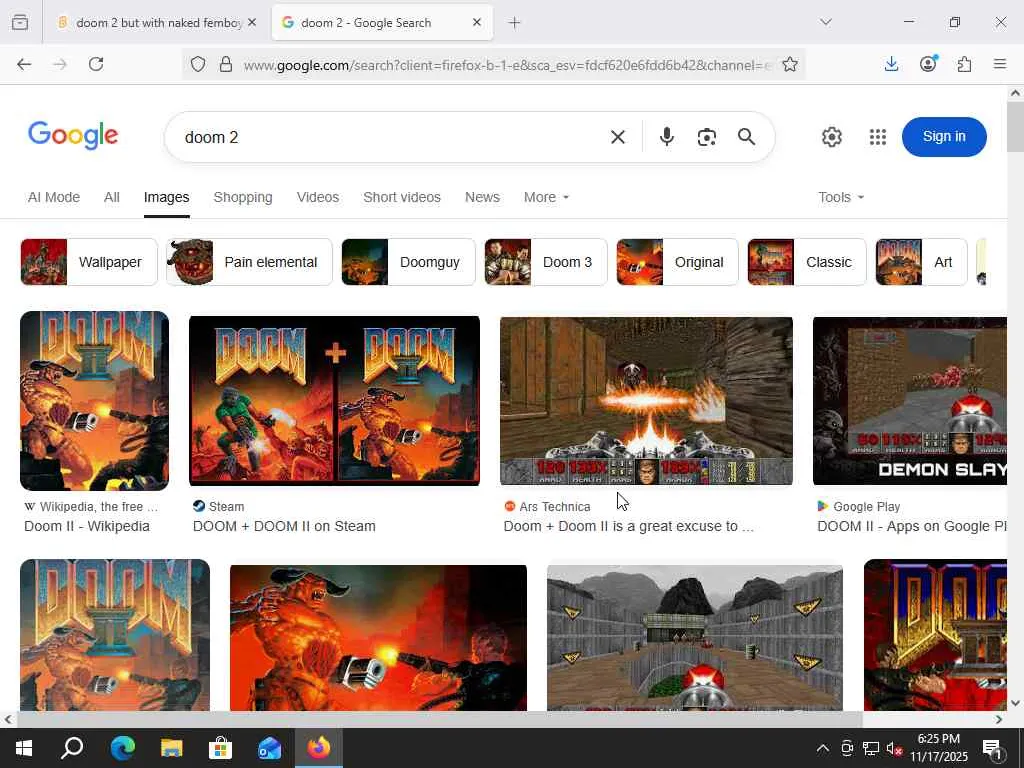Open File Explorer from taskbar

coord(171,748)
